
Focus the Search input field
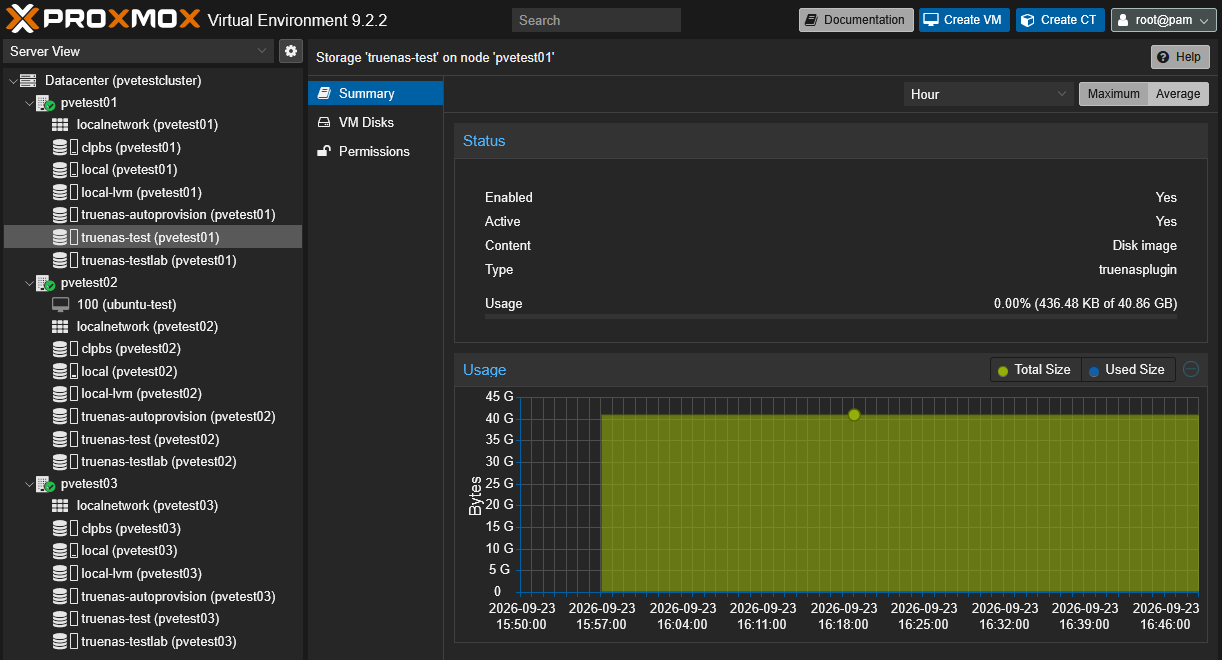pos(596,20)
